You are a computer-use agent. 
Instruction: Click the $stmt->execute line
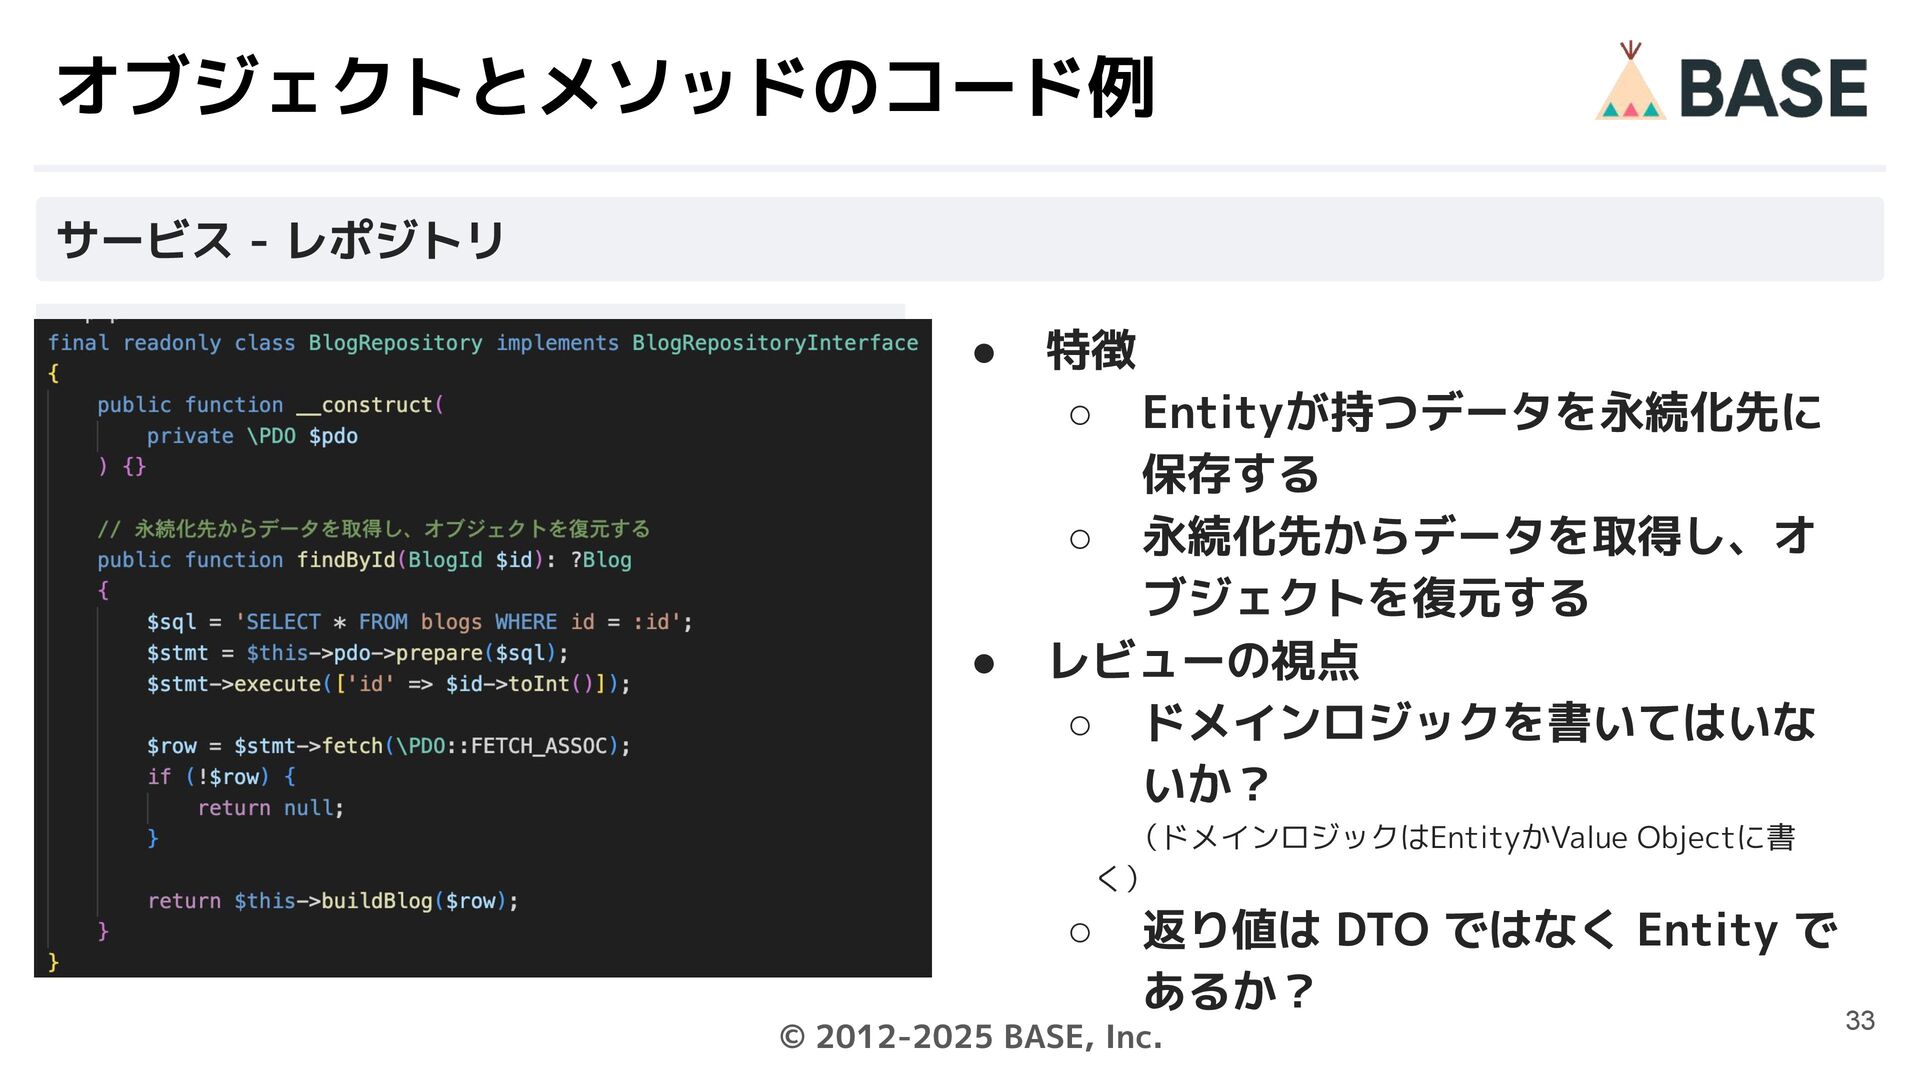pyautogui.click(x=389, y=684)
